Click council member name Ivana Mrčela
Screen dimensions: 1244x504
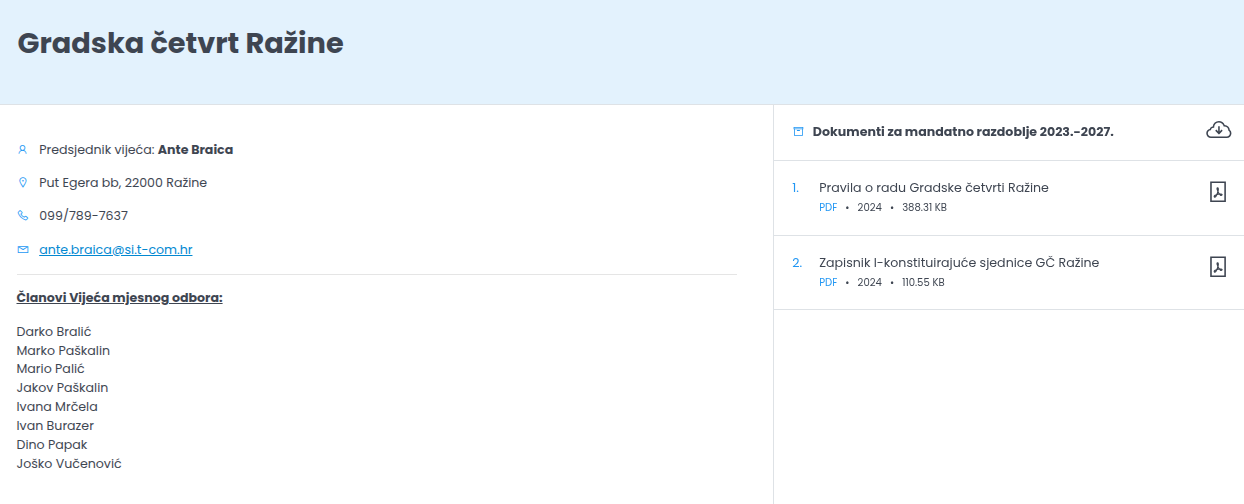click(x=57, y=407)
